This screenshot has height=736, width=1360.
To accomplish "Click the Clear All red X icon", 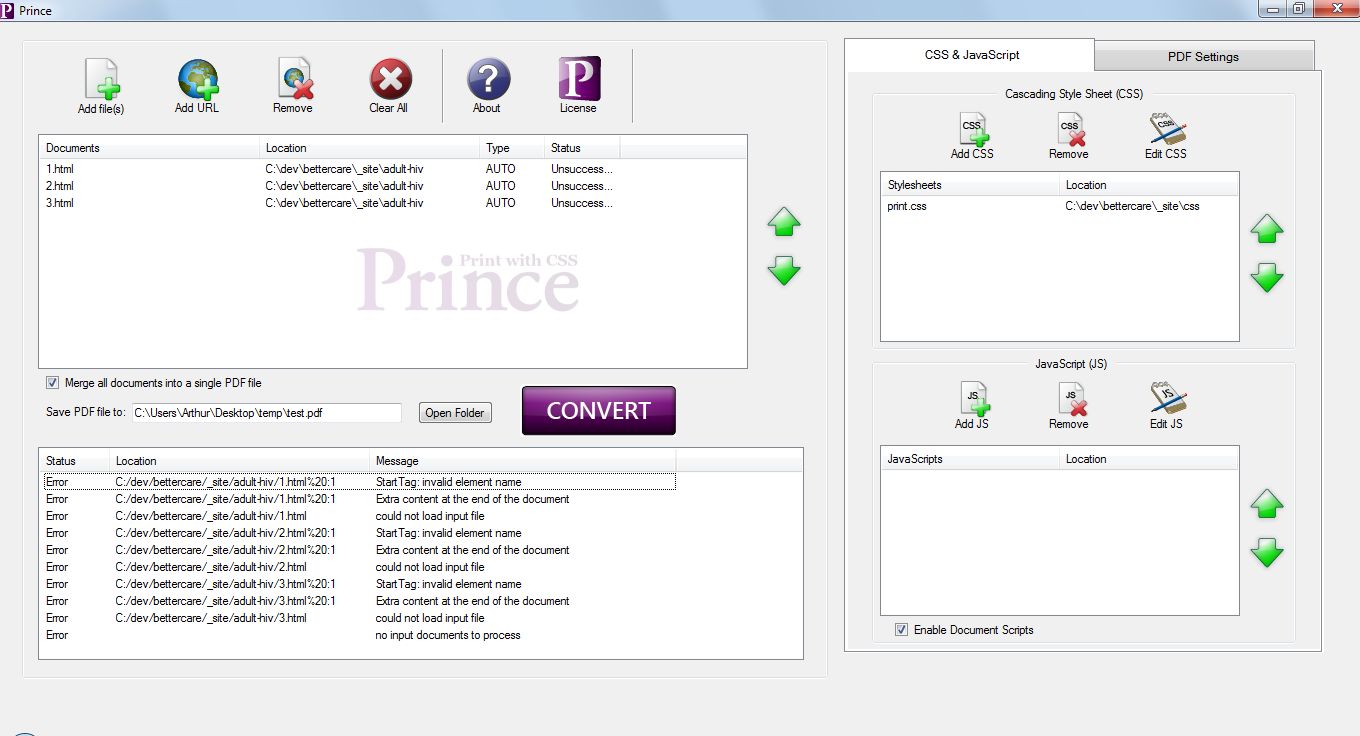I will tap(389, 80).
